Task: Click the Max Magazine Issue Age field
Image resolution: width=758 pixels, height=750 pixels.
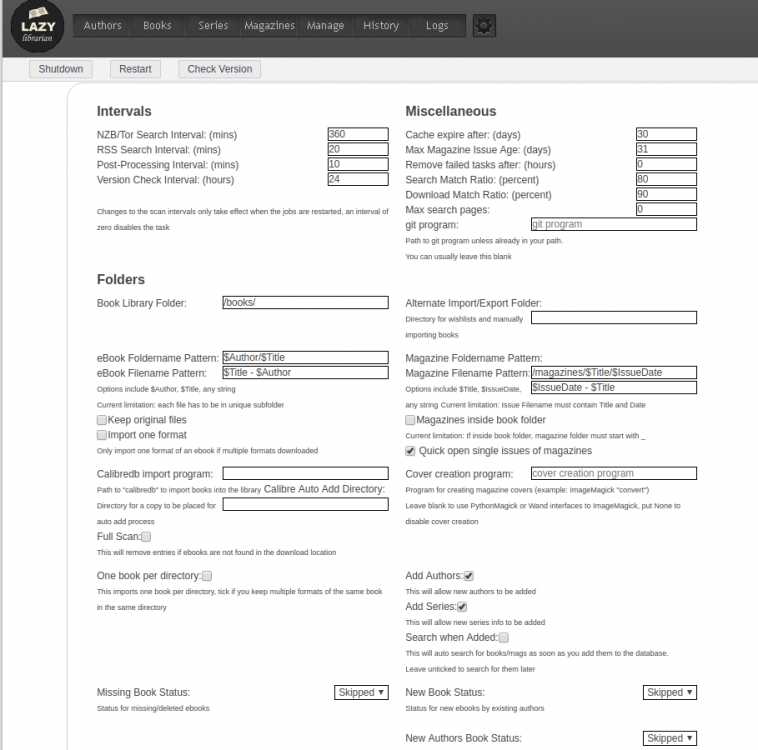Action: 666,149
